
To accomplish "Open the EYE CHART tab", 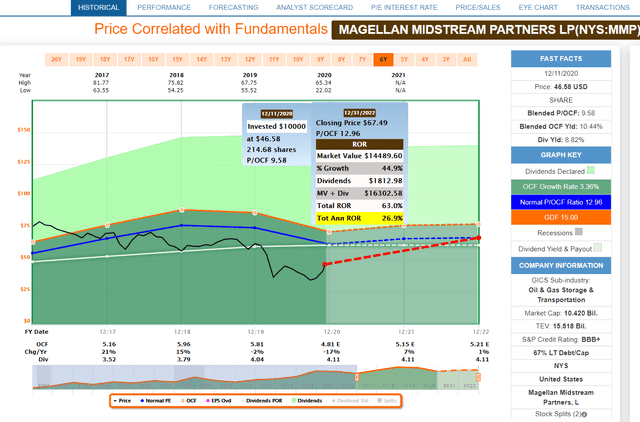I will (x=538, y=7).
